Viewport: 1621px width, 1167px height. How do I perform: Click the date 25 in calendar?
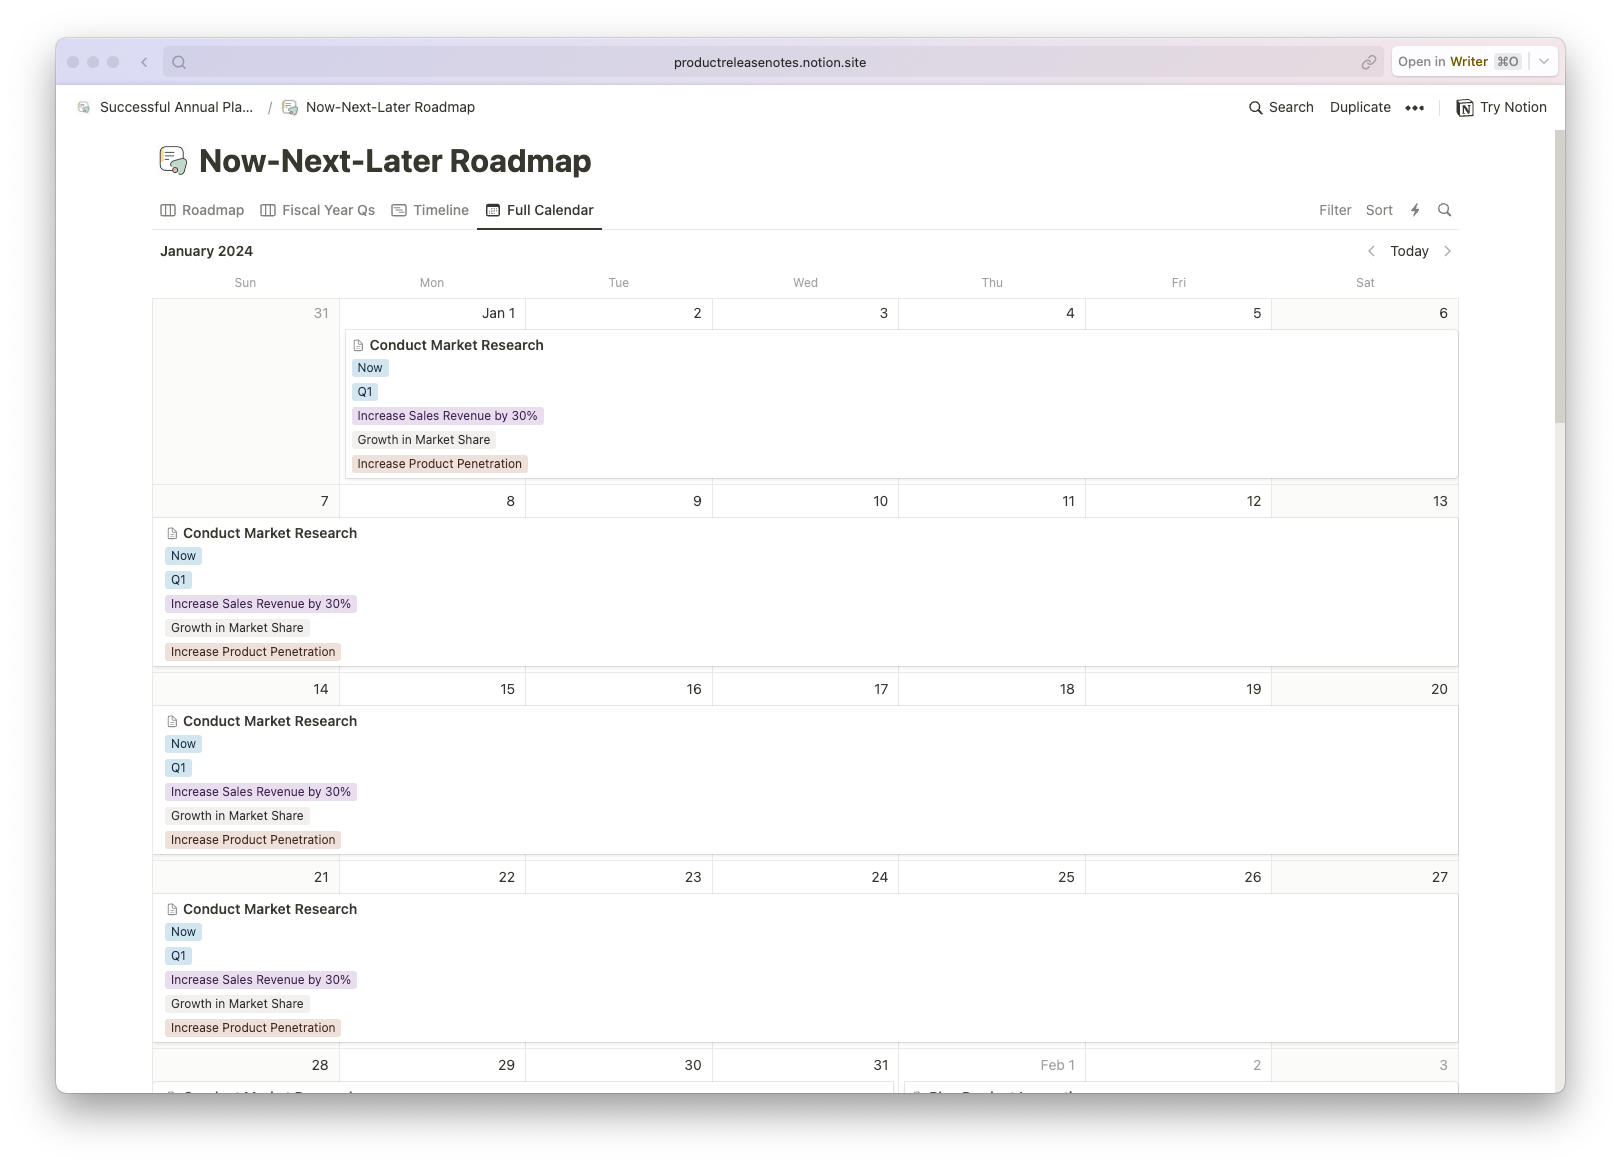[x=1066, y=877]
